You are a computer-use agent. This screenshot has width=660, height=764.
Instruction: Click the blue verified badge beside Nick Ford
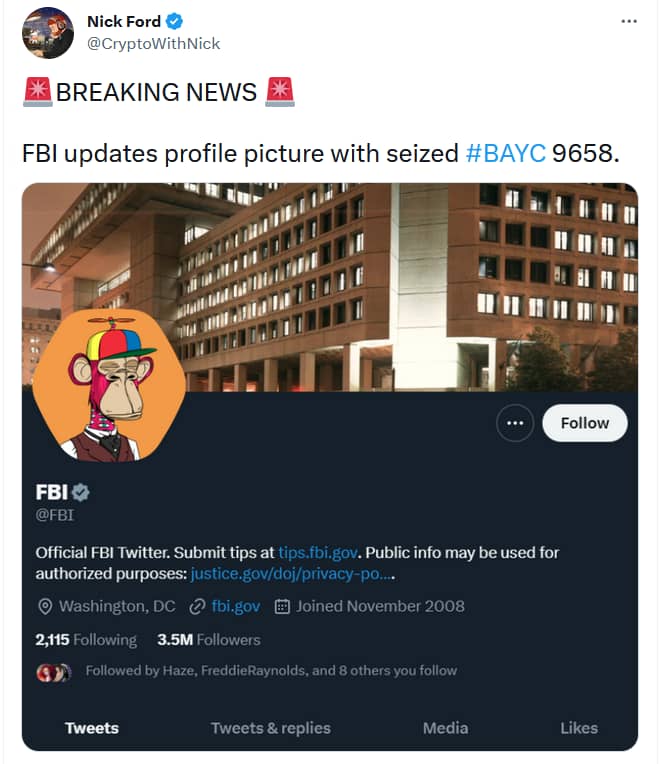pyautogui.click(x=174, y=21)
